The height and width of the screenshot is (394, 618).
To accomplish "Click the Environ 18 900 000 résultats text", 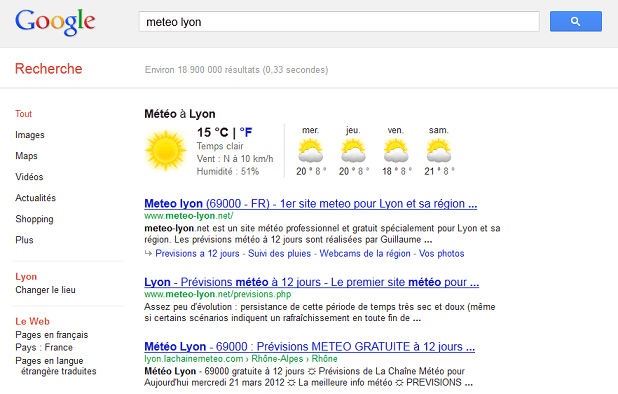I will [x=236, y=70].
